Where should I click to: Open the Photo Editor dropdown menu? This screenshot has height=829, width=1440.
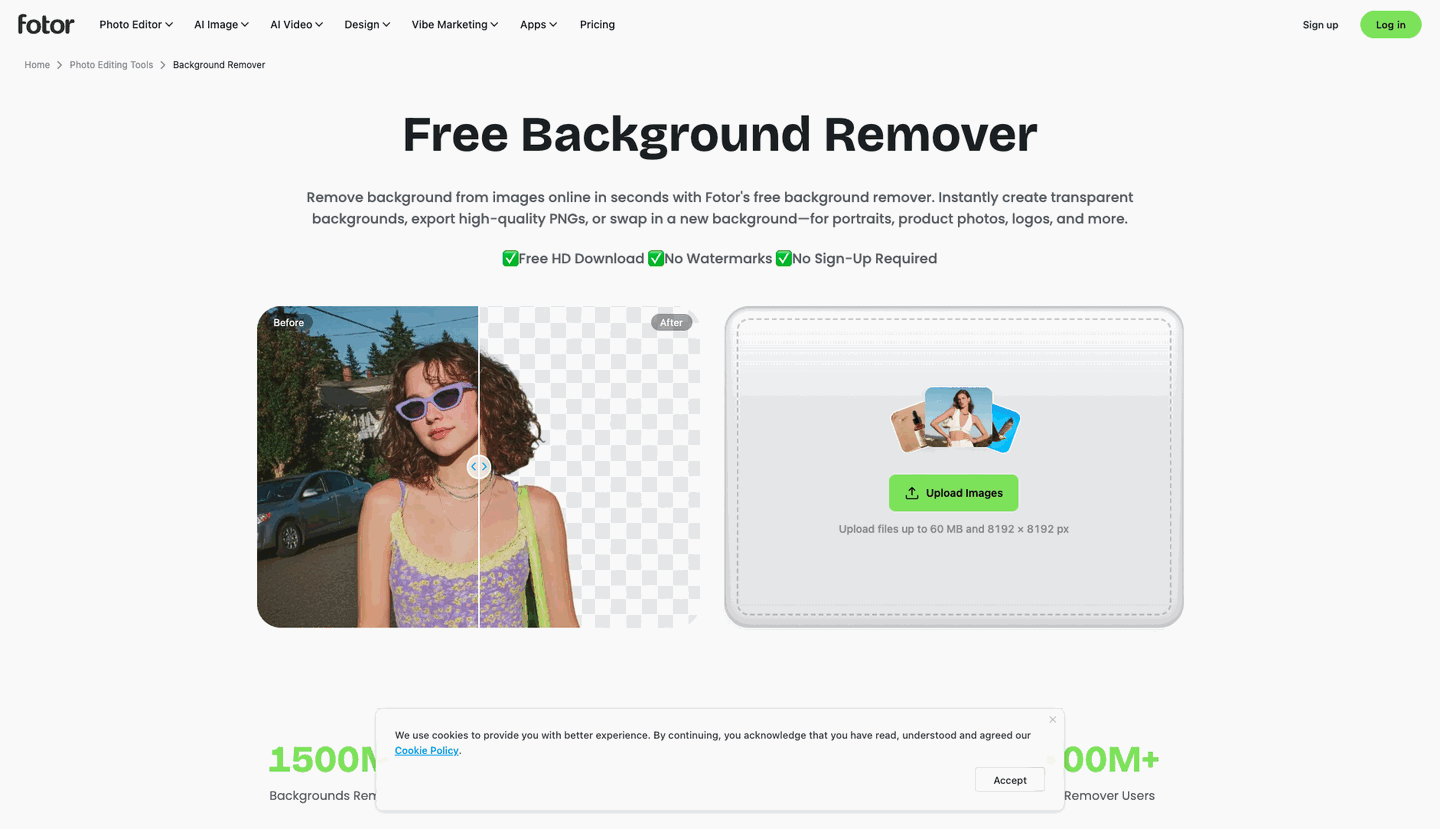[136, 24]
